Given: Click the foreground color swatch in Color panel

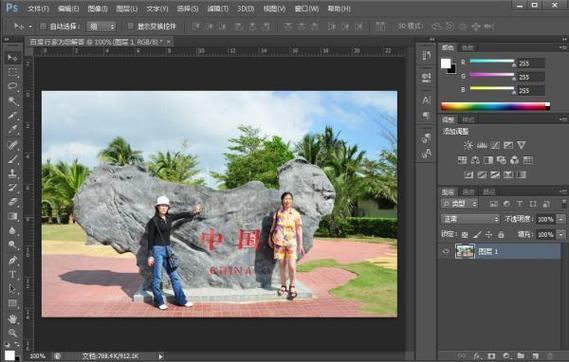Looking at the screenshot, I should pyautogui.click(x=446, y=63).
